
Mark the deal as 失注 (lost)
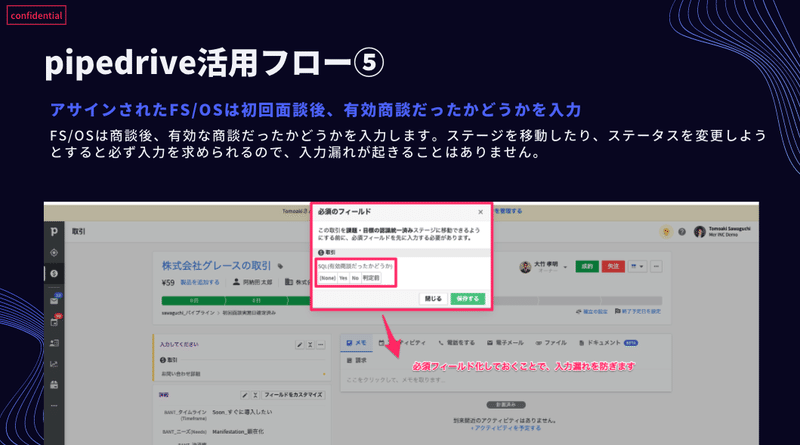(613, 266)
